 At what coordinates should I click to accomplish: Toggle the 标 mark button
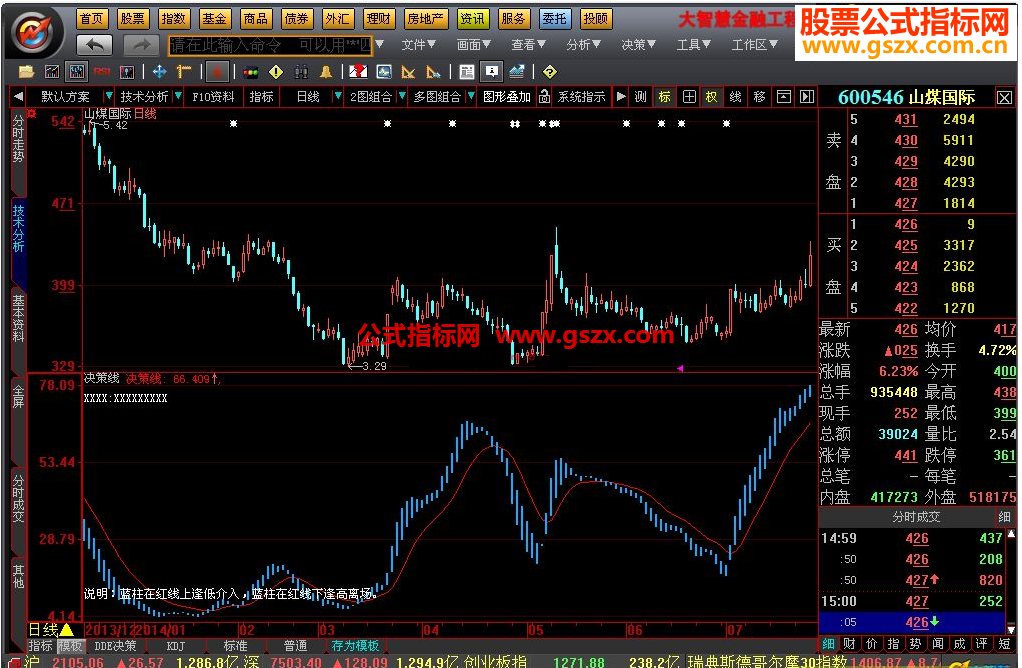point(664,97)
